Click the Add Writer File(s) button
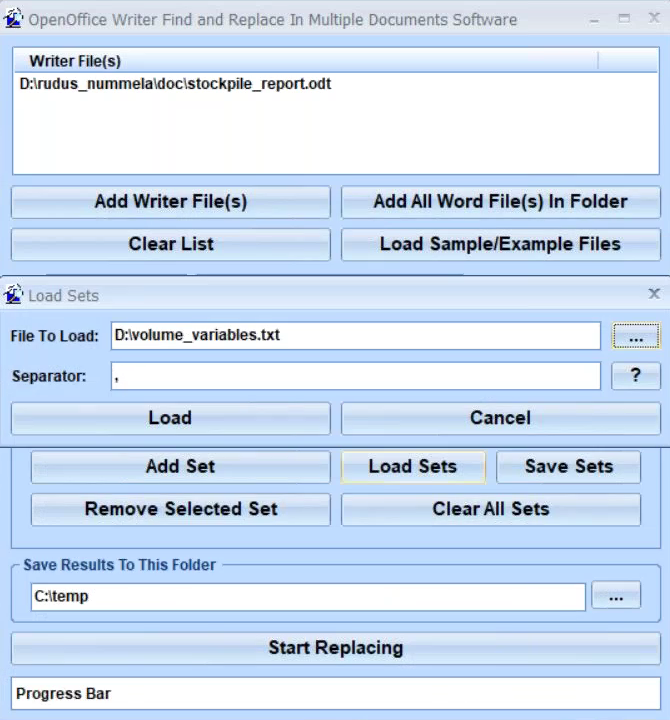This screenshot has width=670, height=720. coord(171,202)
